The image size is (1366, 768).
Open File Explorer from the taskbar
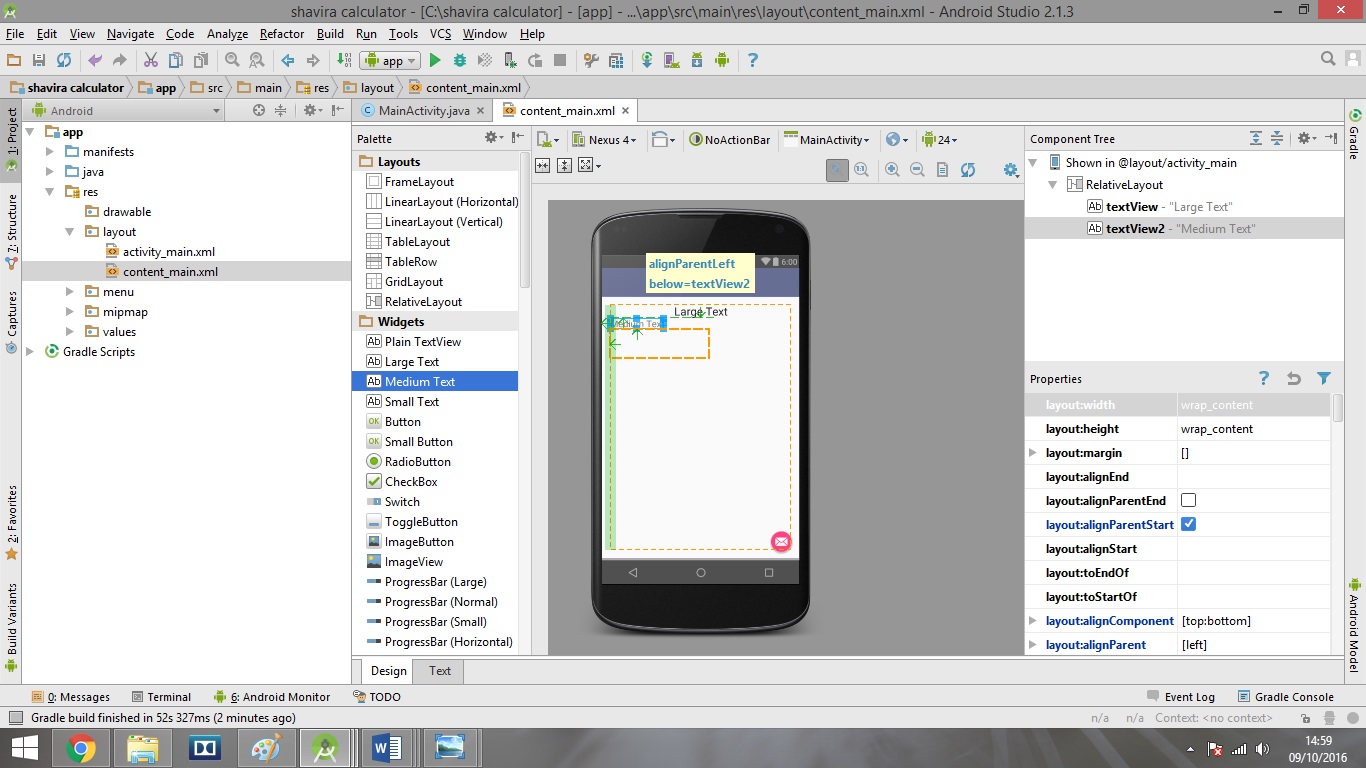(143, 748)
